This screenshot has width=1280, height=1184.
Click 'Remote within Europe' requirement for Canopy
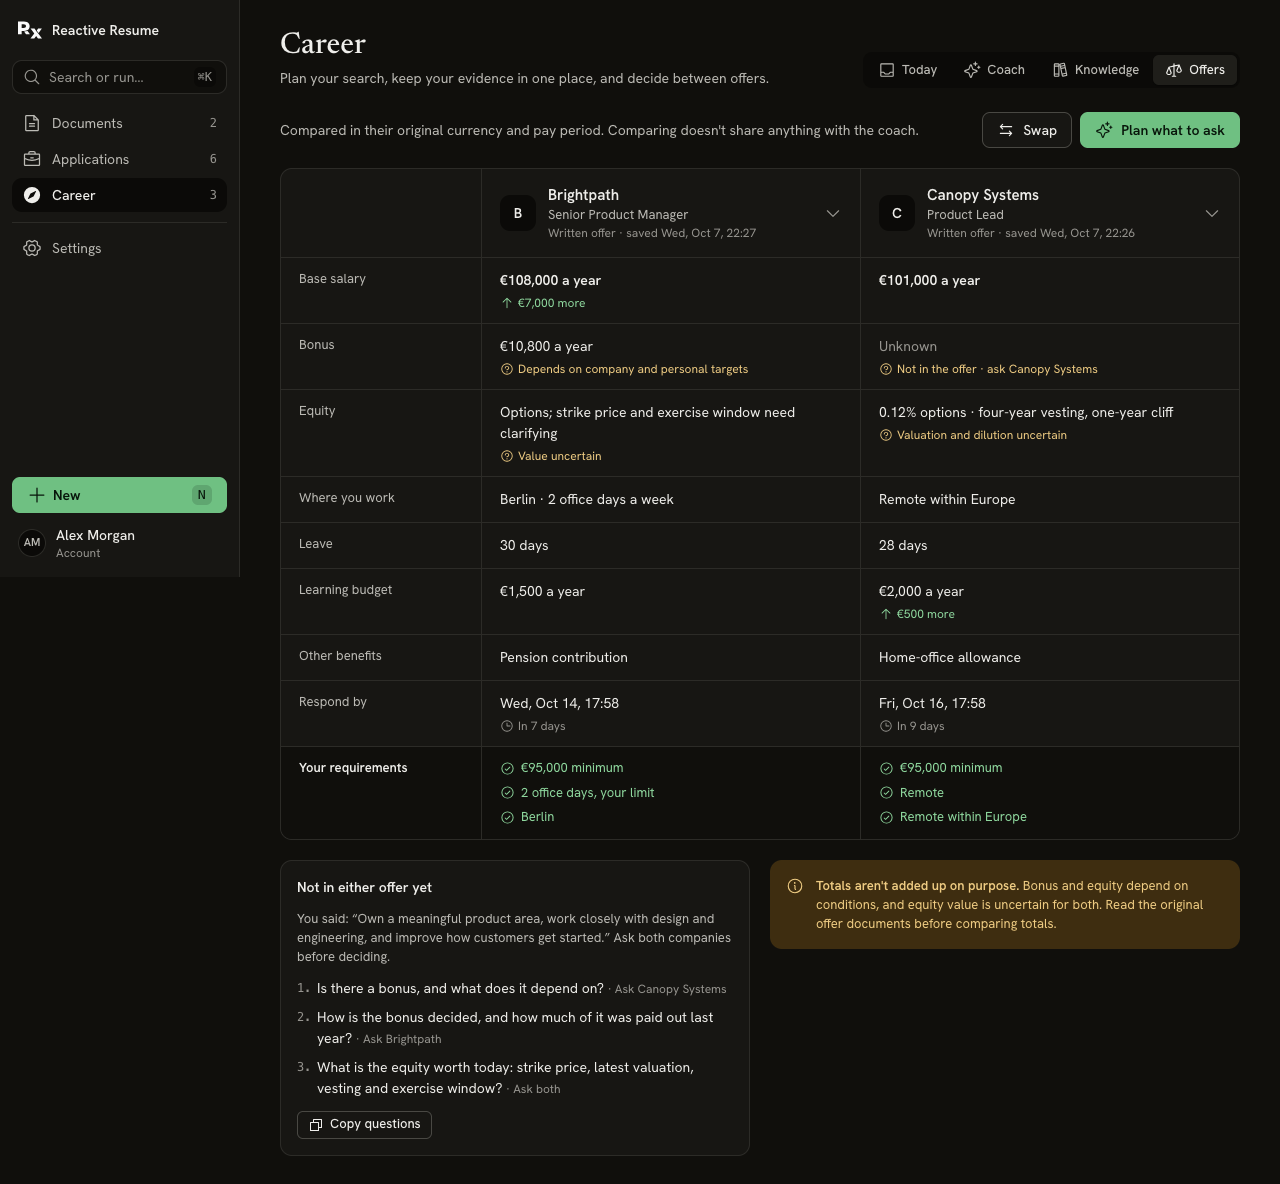[963, 817]
